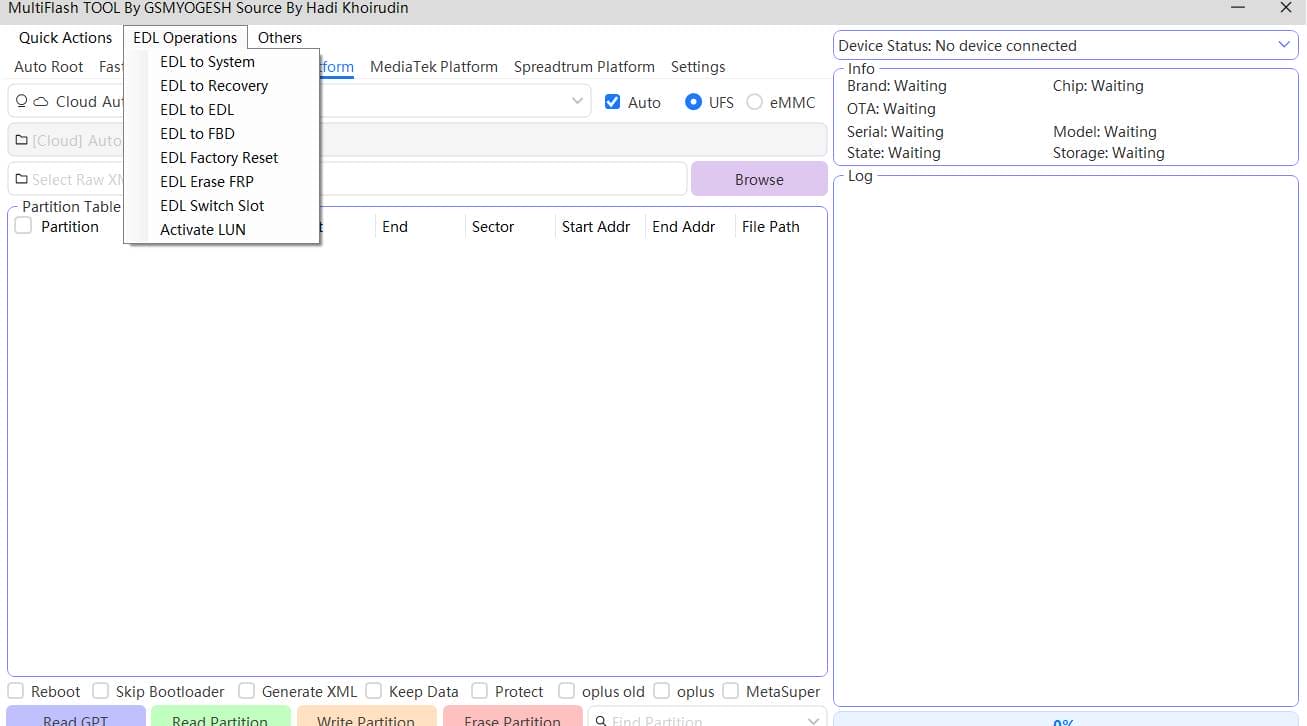Select the EDL Erase FRP operation
This screenshot has height=726, width=1307.
[207, 181]
